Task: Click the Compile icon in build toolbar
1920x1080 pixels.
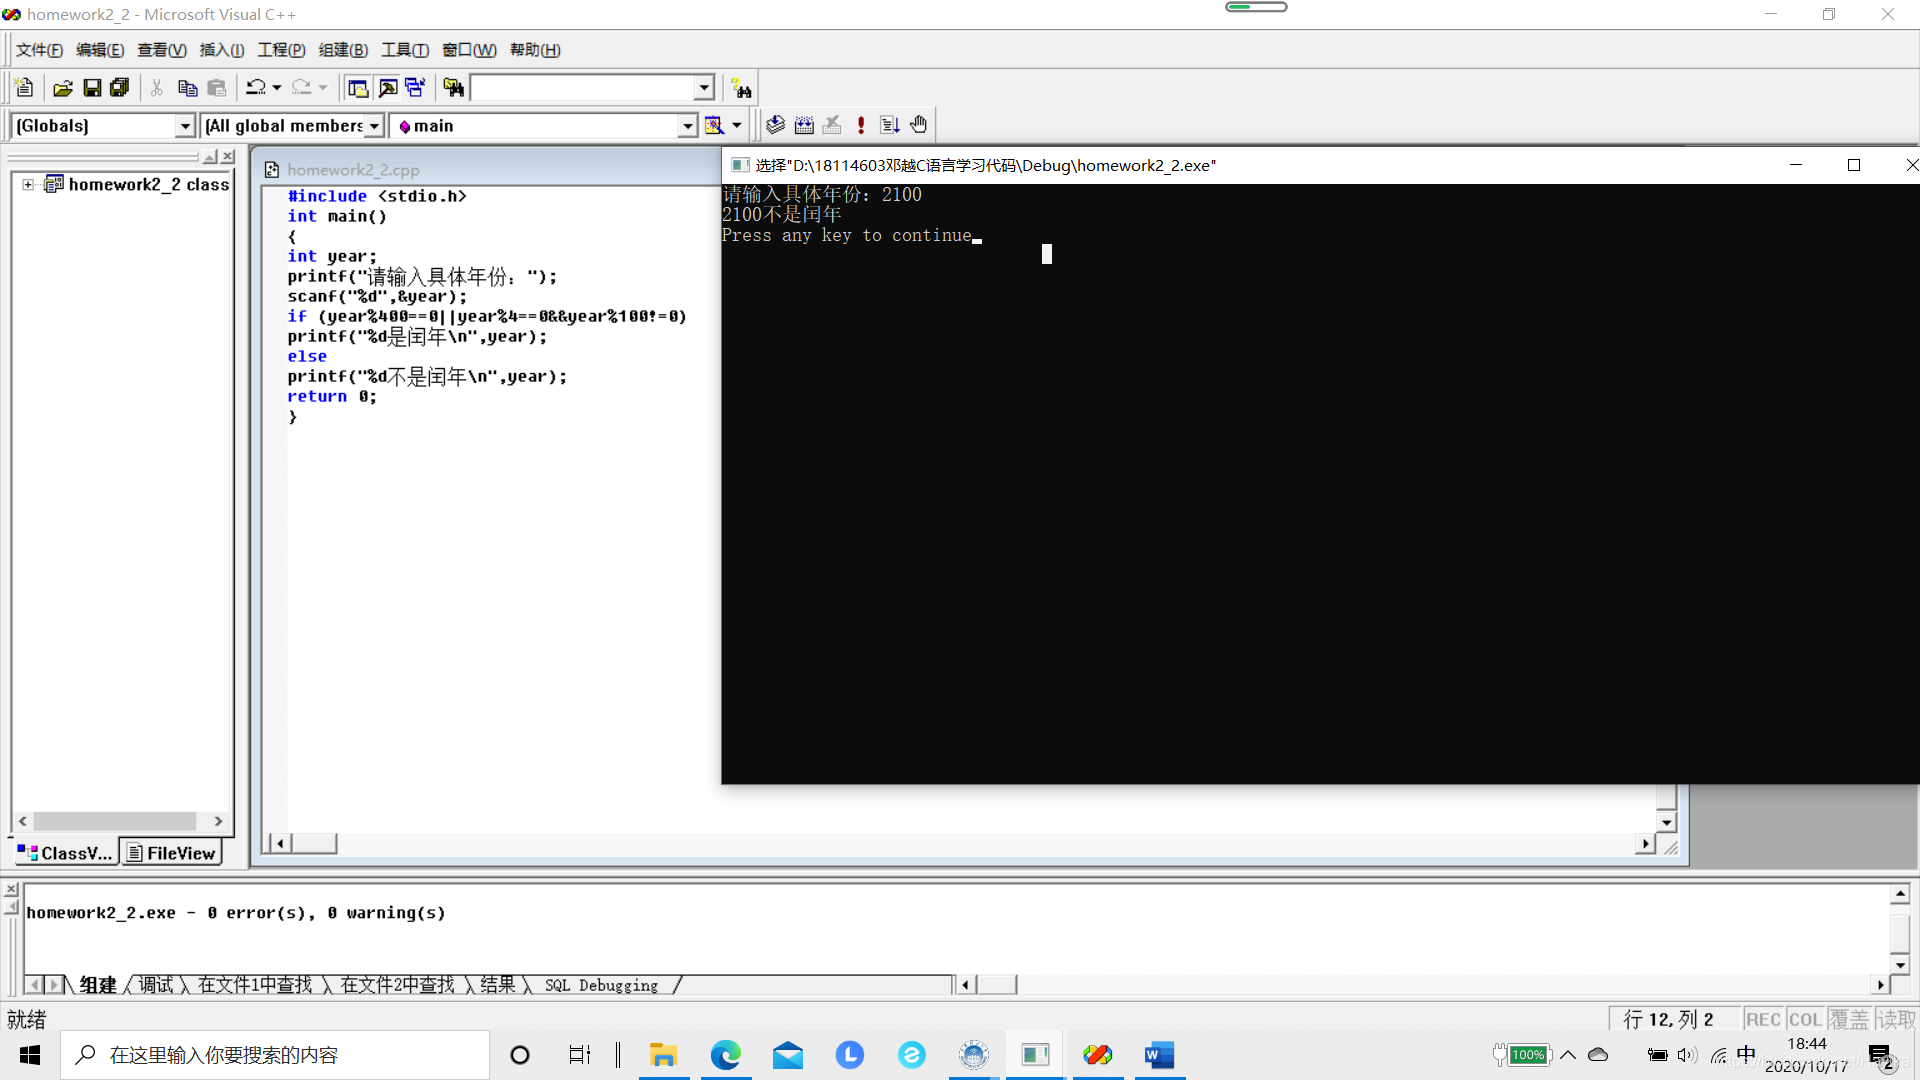Action: [775, 125]
